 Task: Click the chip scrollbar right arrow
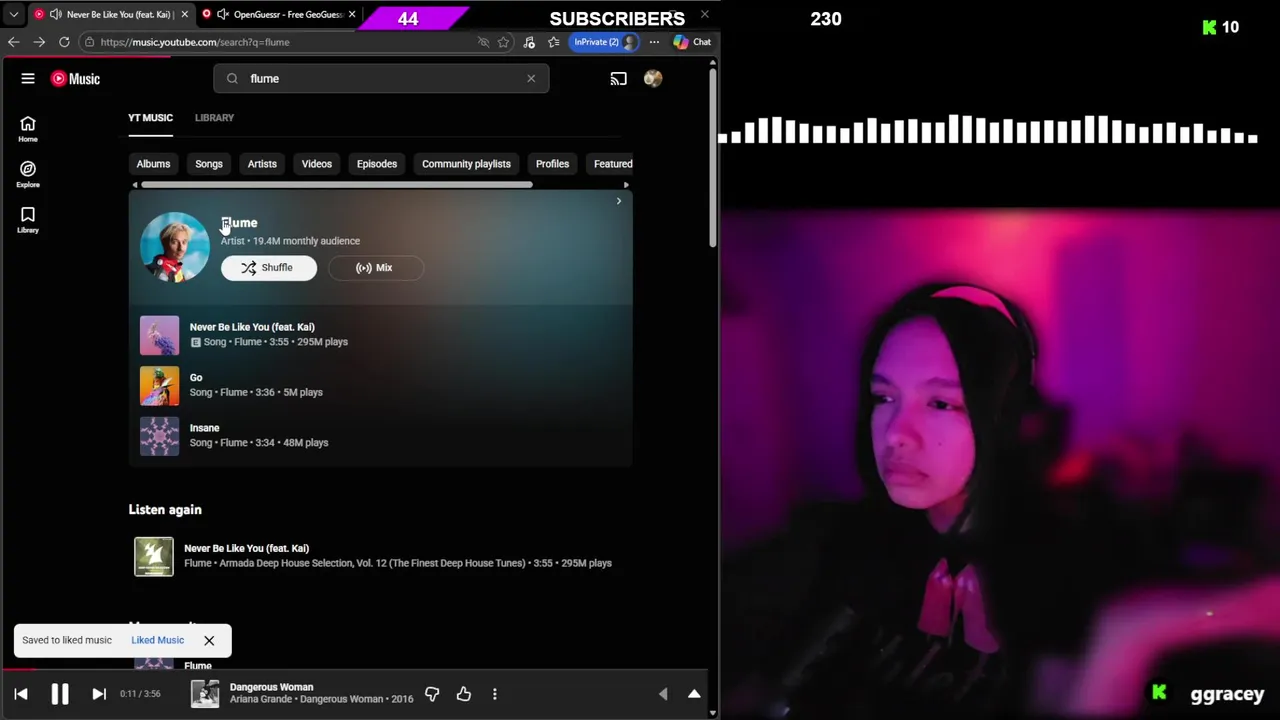[626, 185]
